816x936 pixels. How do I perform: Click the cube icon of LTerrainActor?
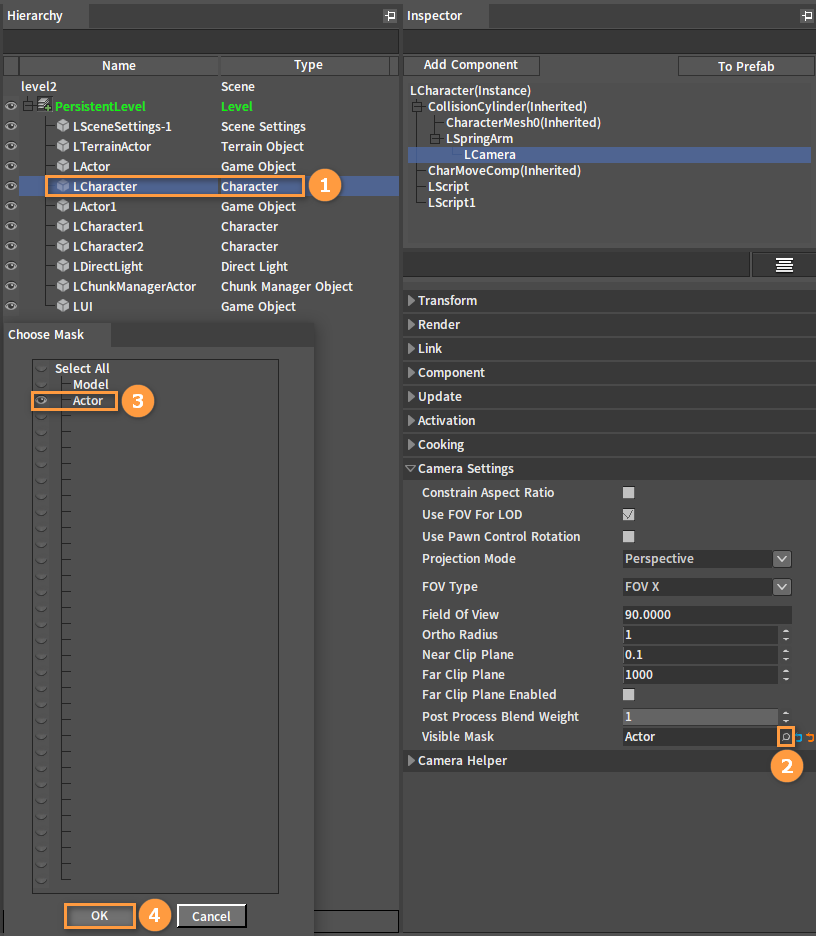pos(63,146)
